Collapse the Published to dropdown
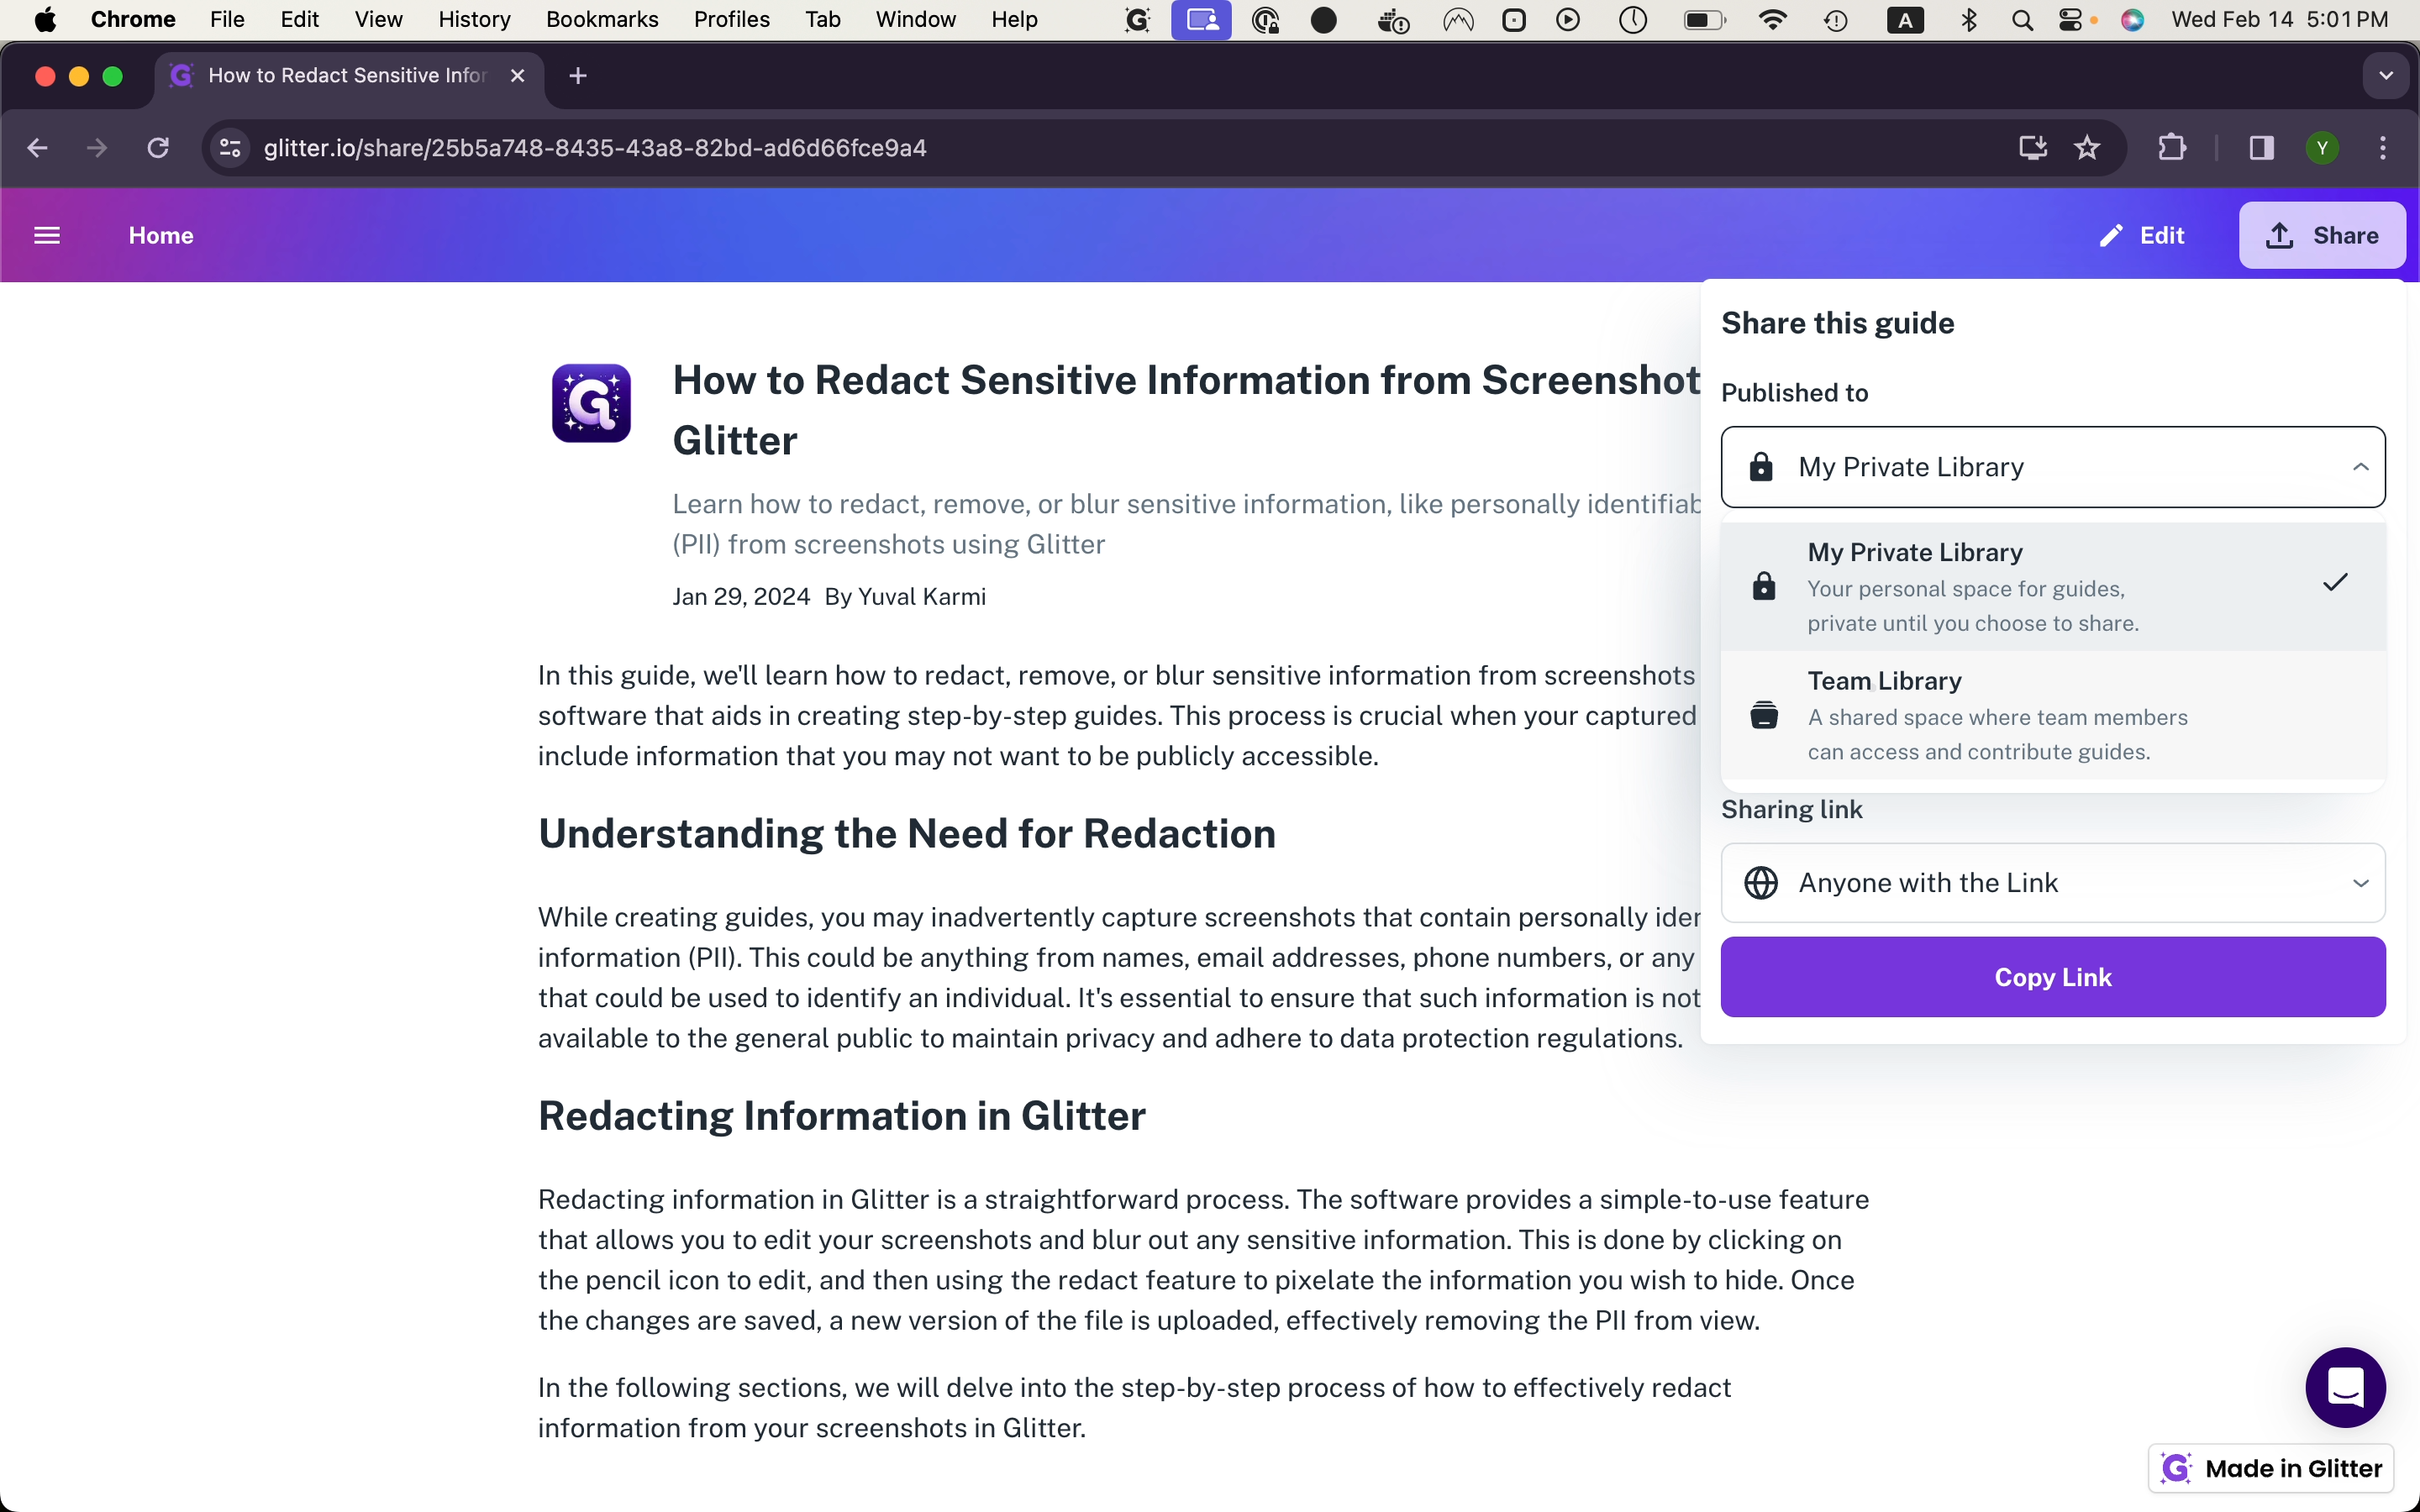The image size is (2420, 1512). tap(2053, 467)
